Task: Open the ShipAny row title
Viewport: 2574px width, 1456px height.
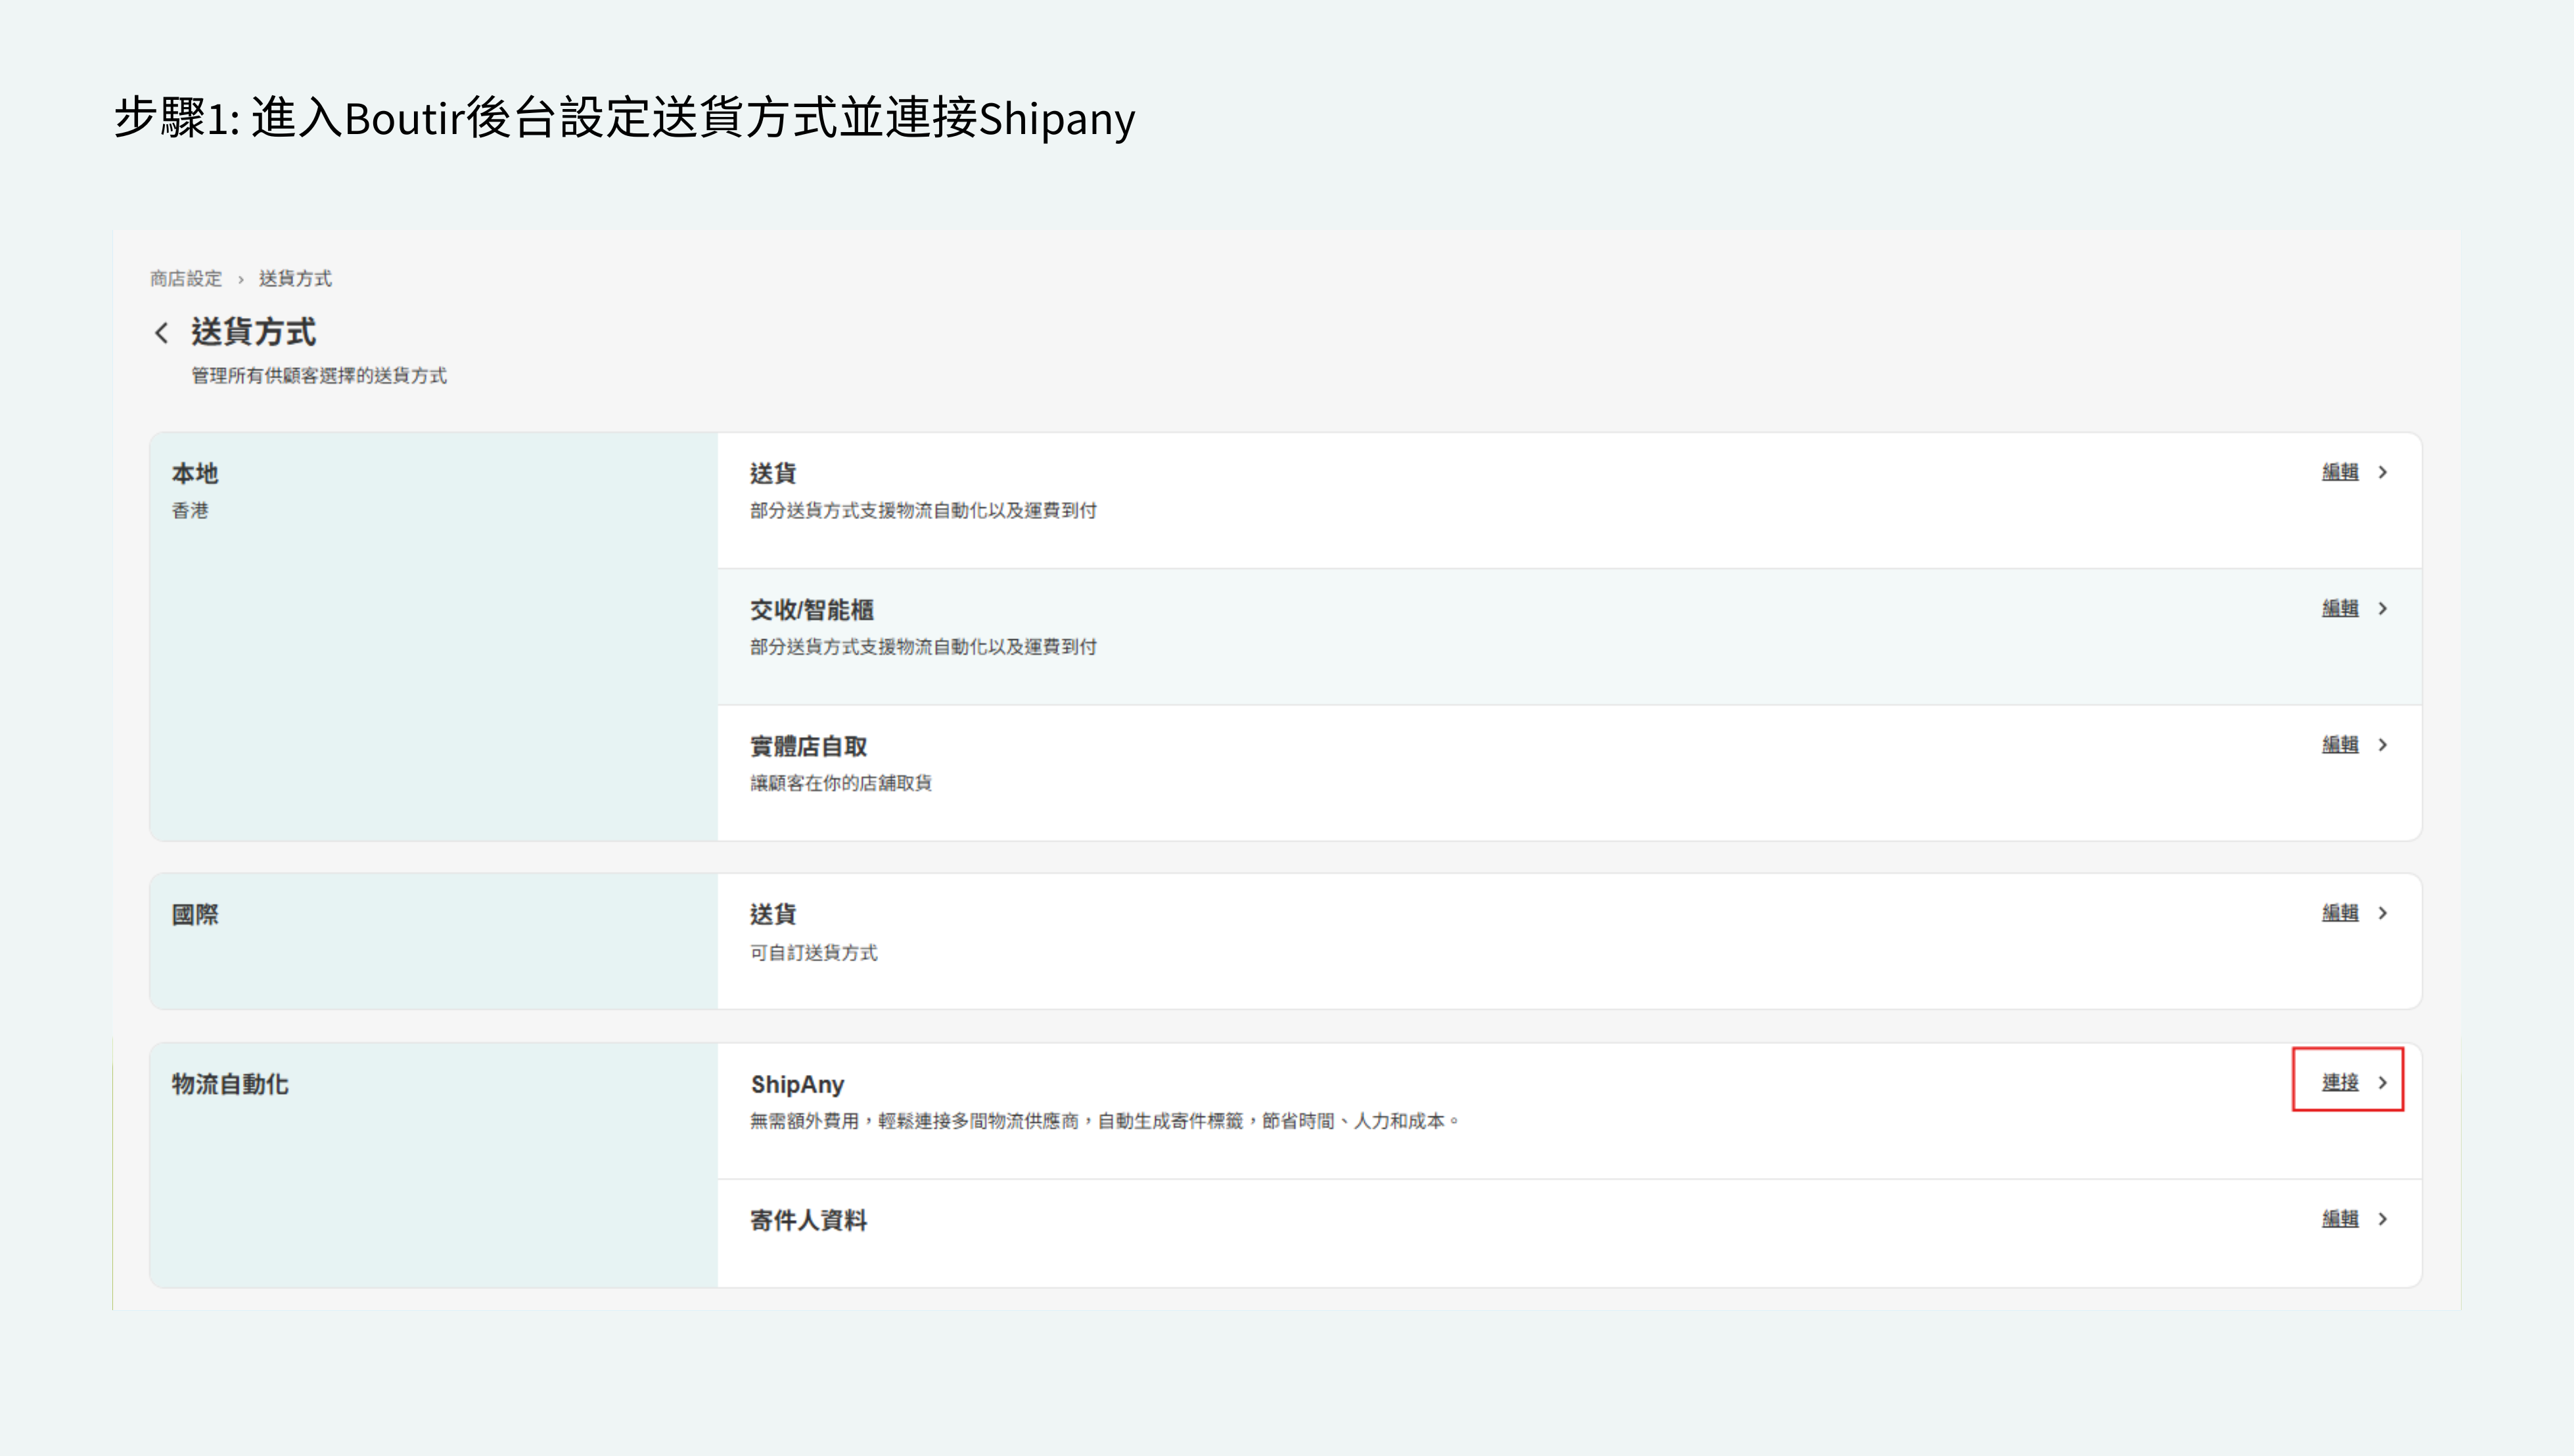Action: [x=797, y=1084]
